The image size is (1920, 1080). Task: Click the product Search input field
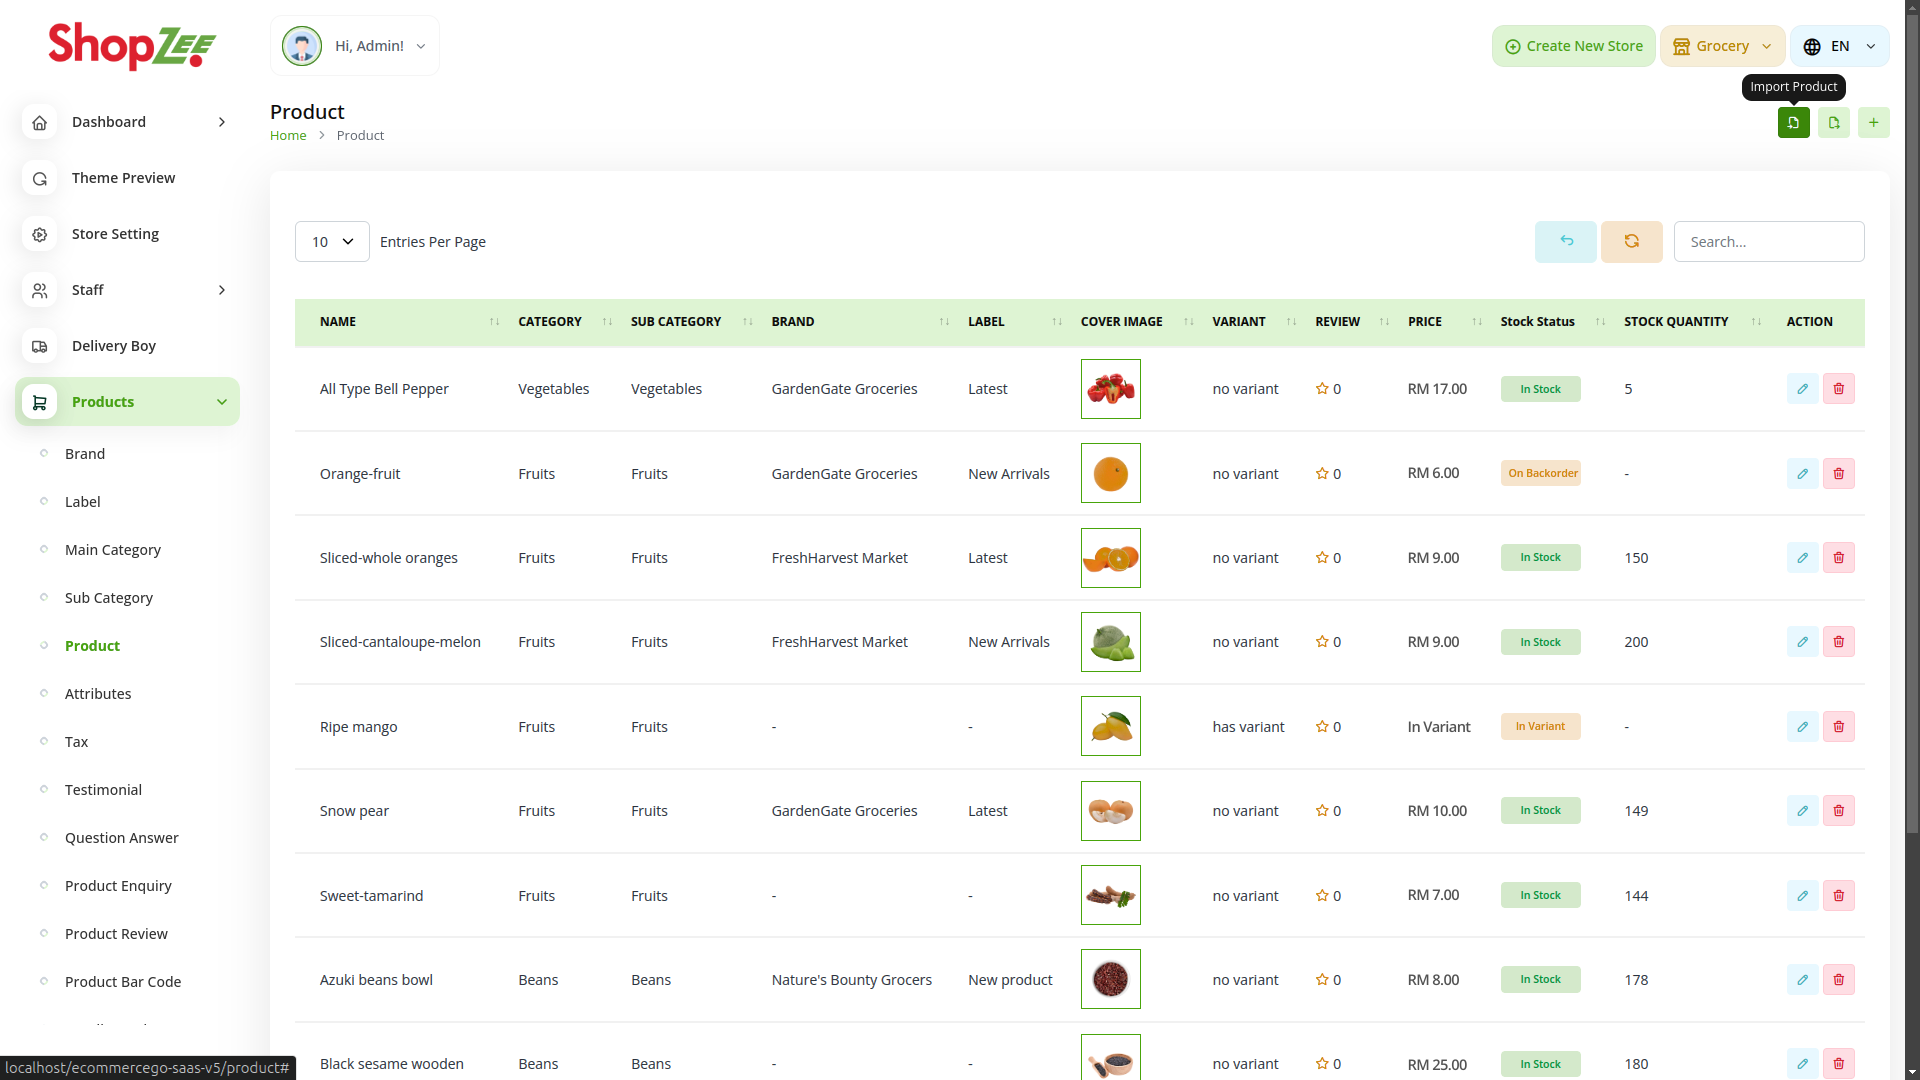coord(1768,242)
